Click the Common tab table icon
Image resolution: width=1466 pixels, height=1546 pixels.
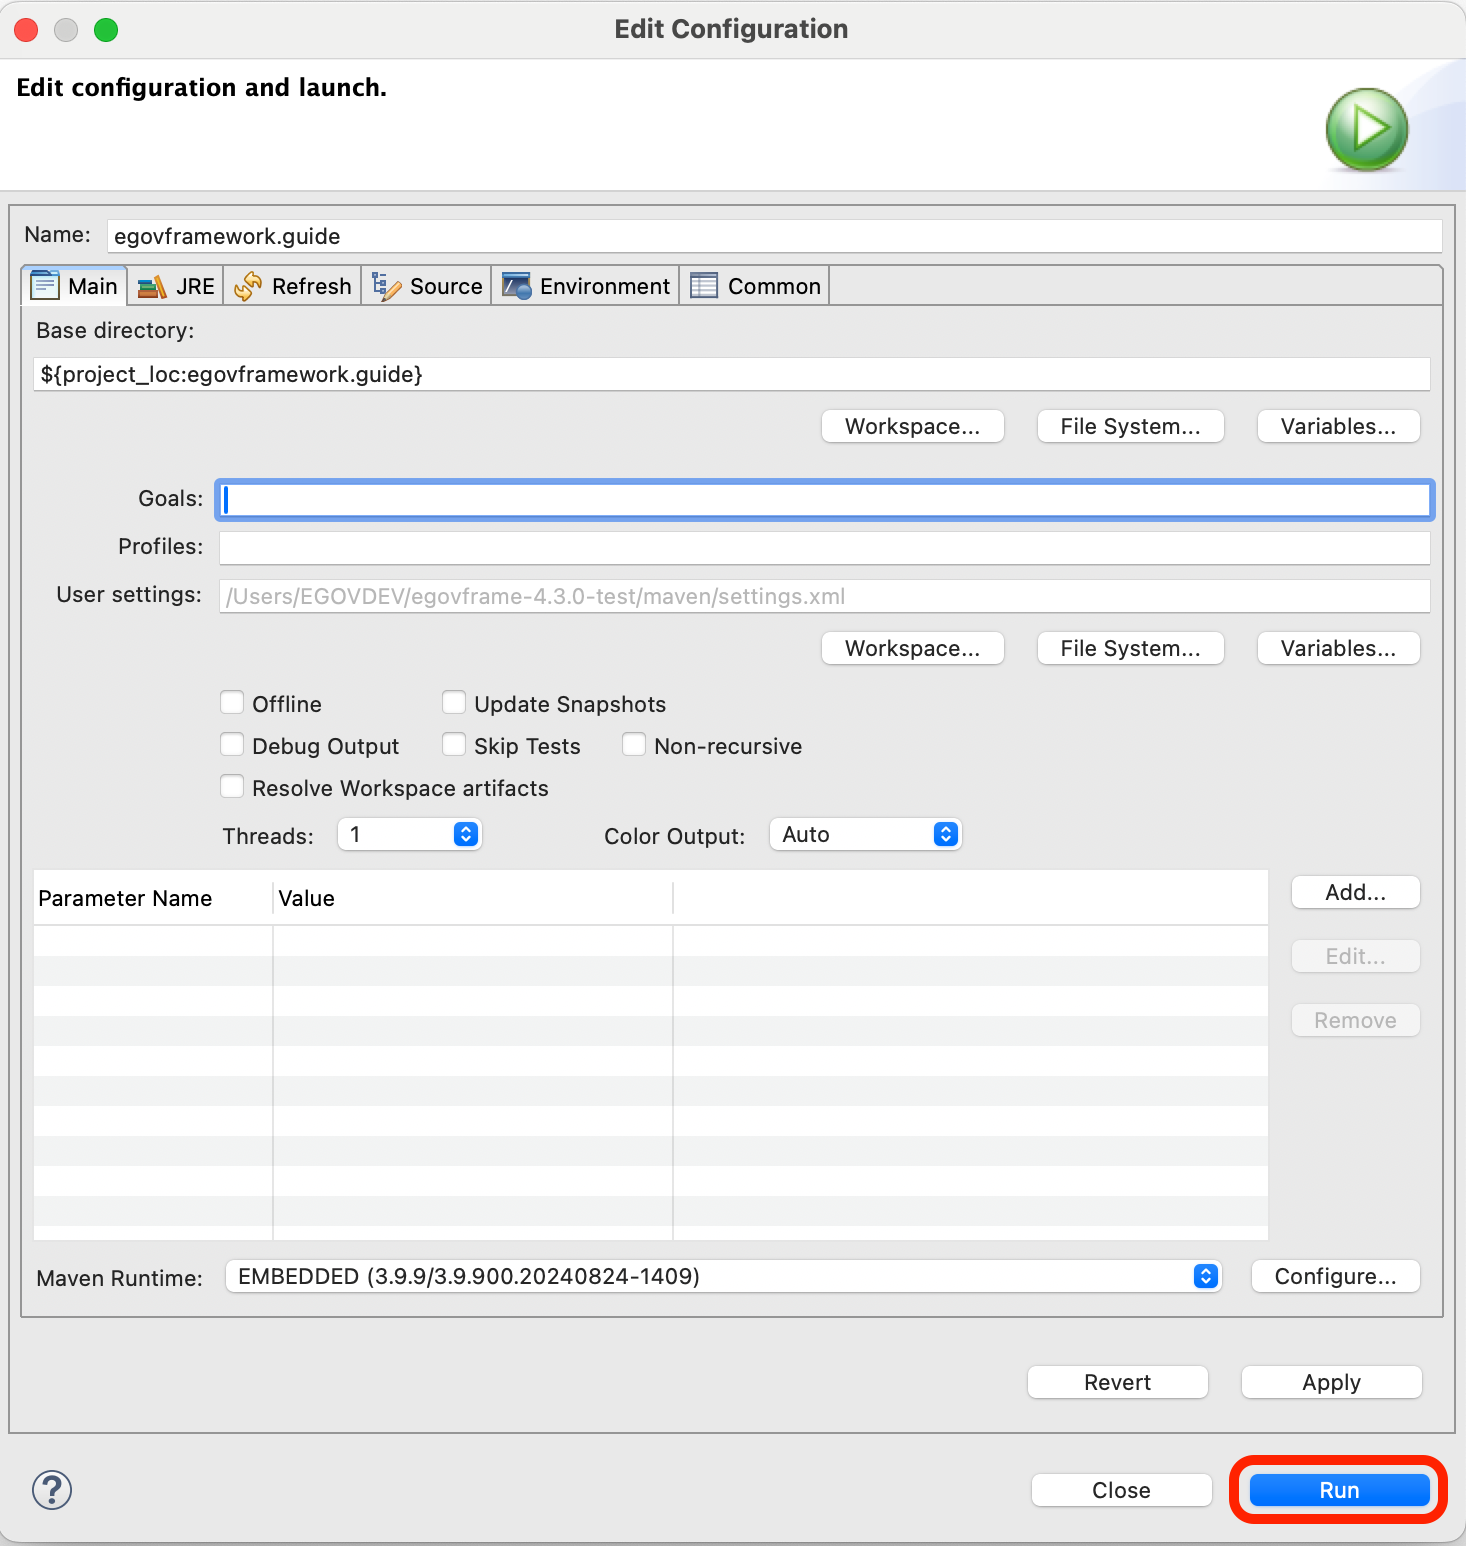704,287
